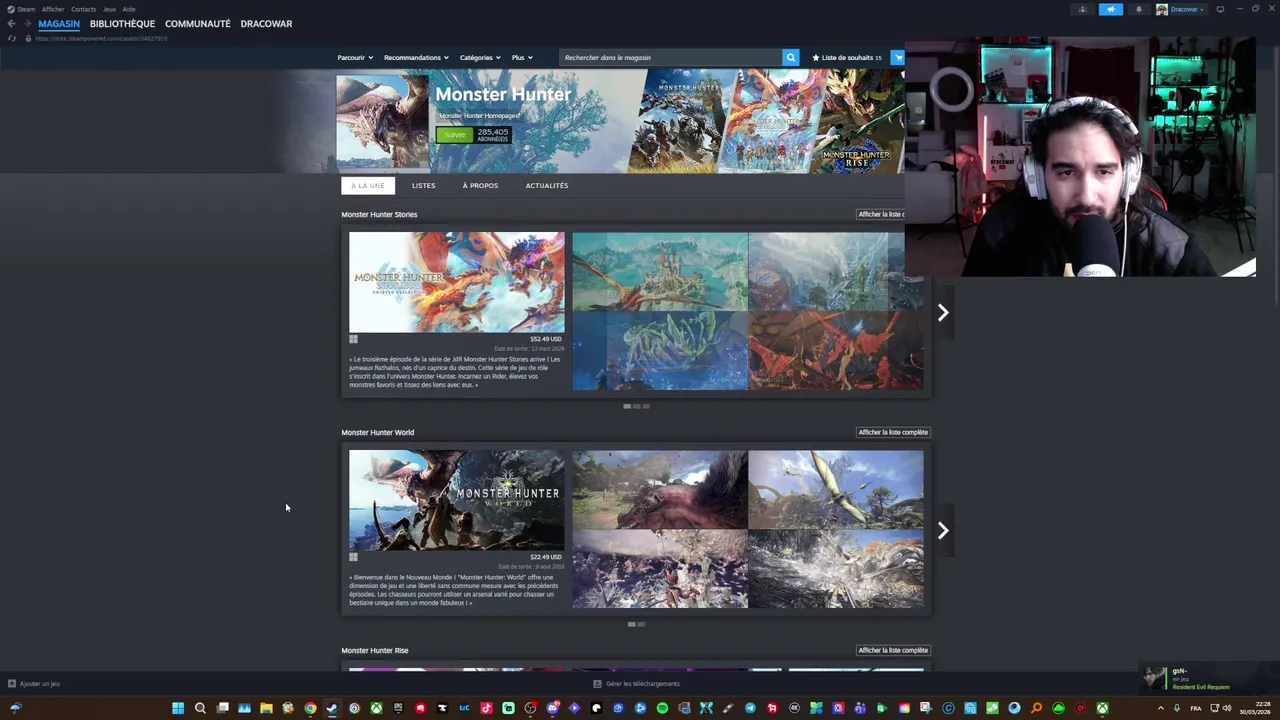Switch to the À PROPOS tab
The image size is (1280, 720).
(480, 185)
